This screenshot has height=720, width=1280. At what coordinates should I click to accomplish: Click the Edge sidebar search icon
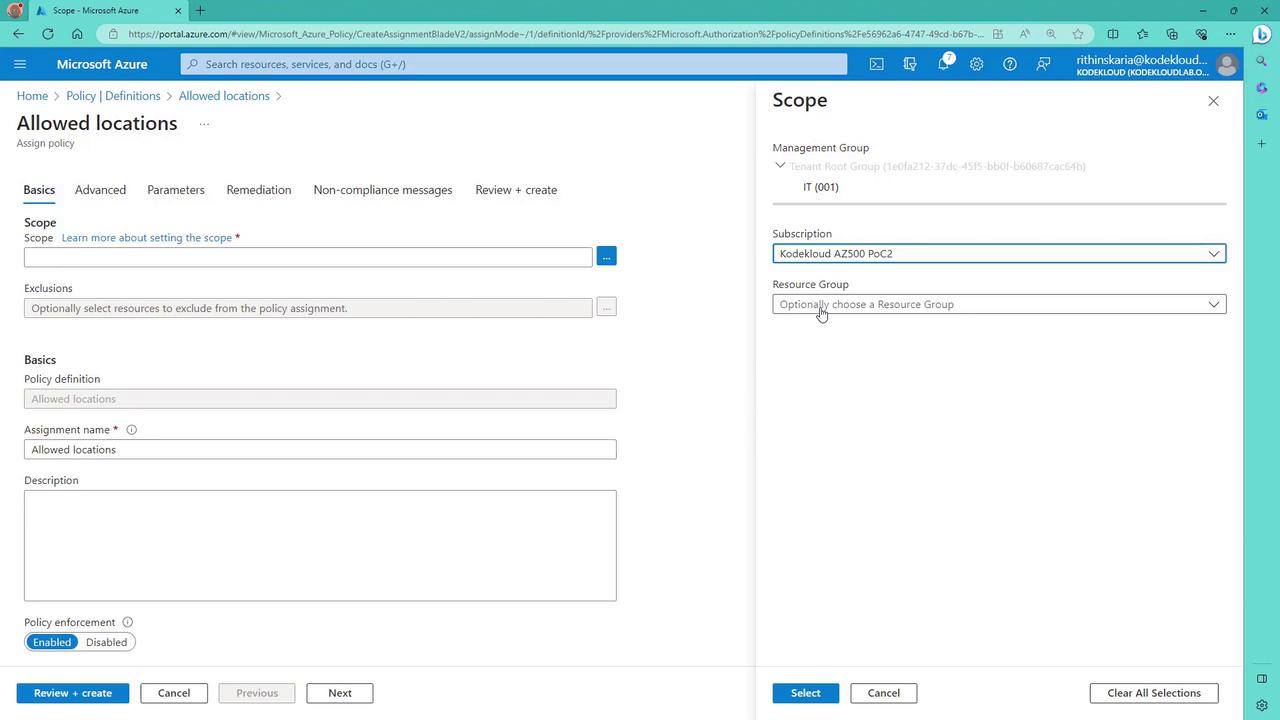point(1262,62)
